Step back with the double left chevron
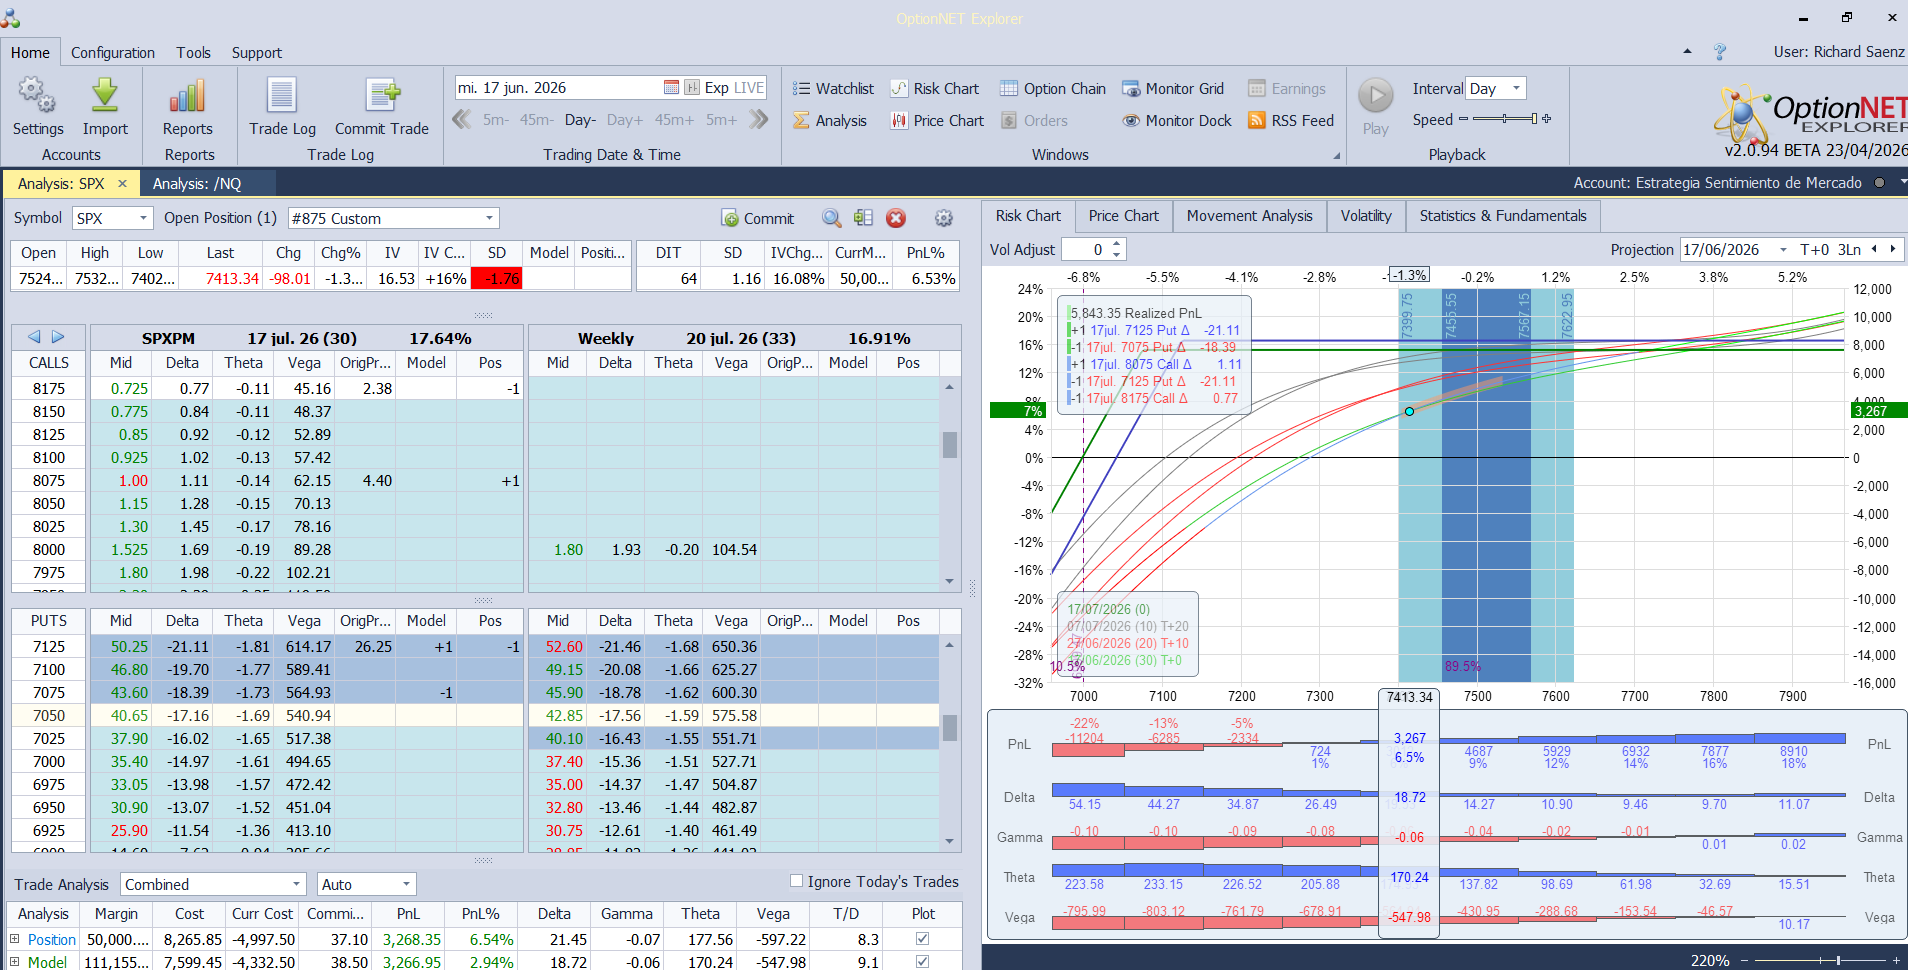Image resolution: width=1908 pixels, height=970 pixels. tap(462, 120)
